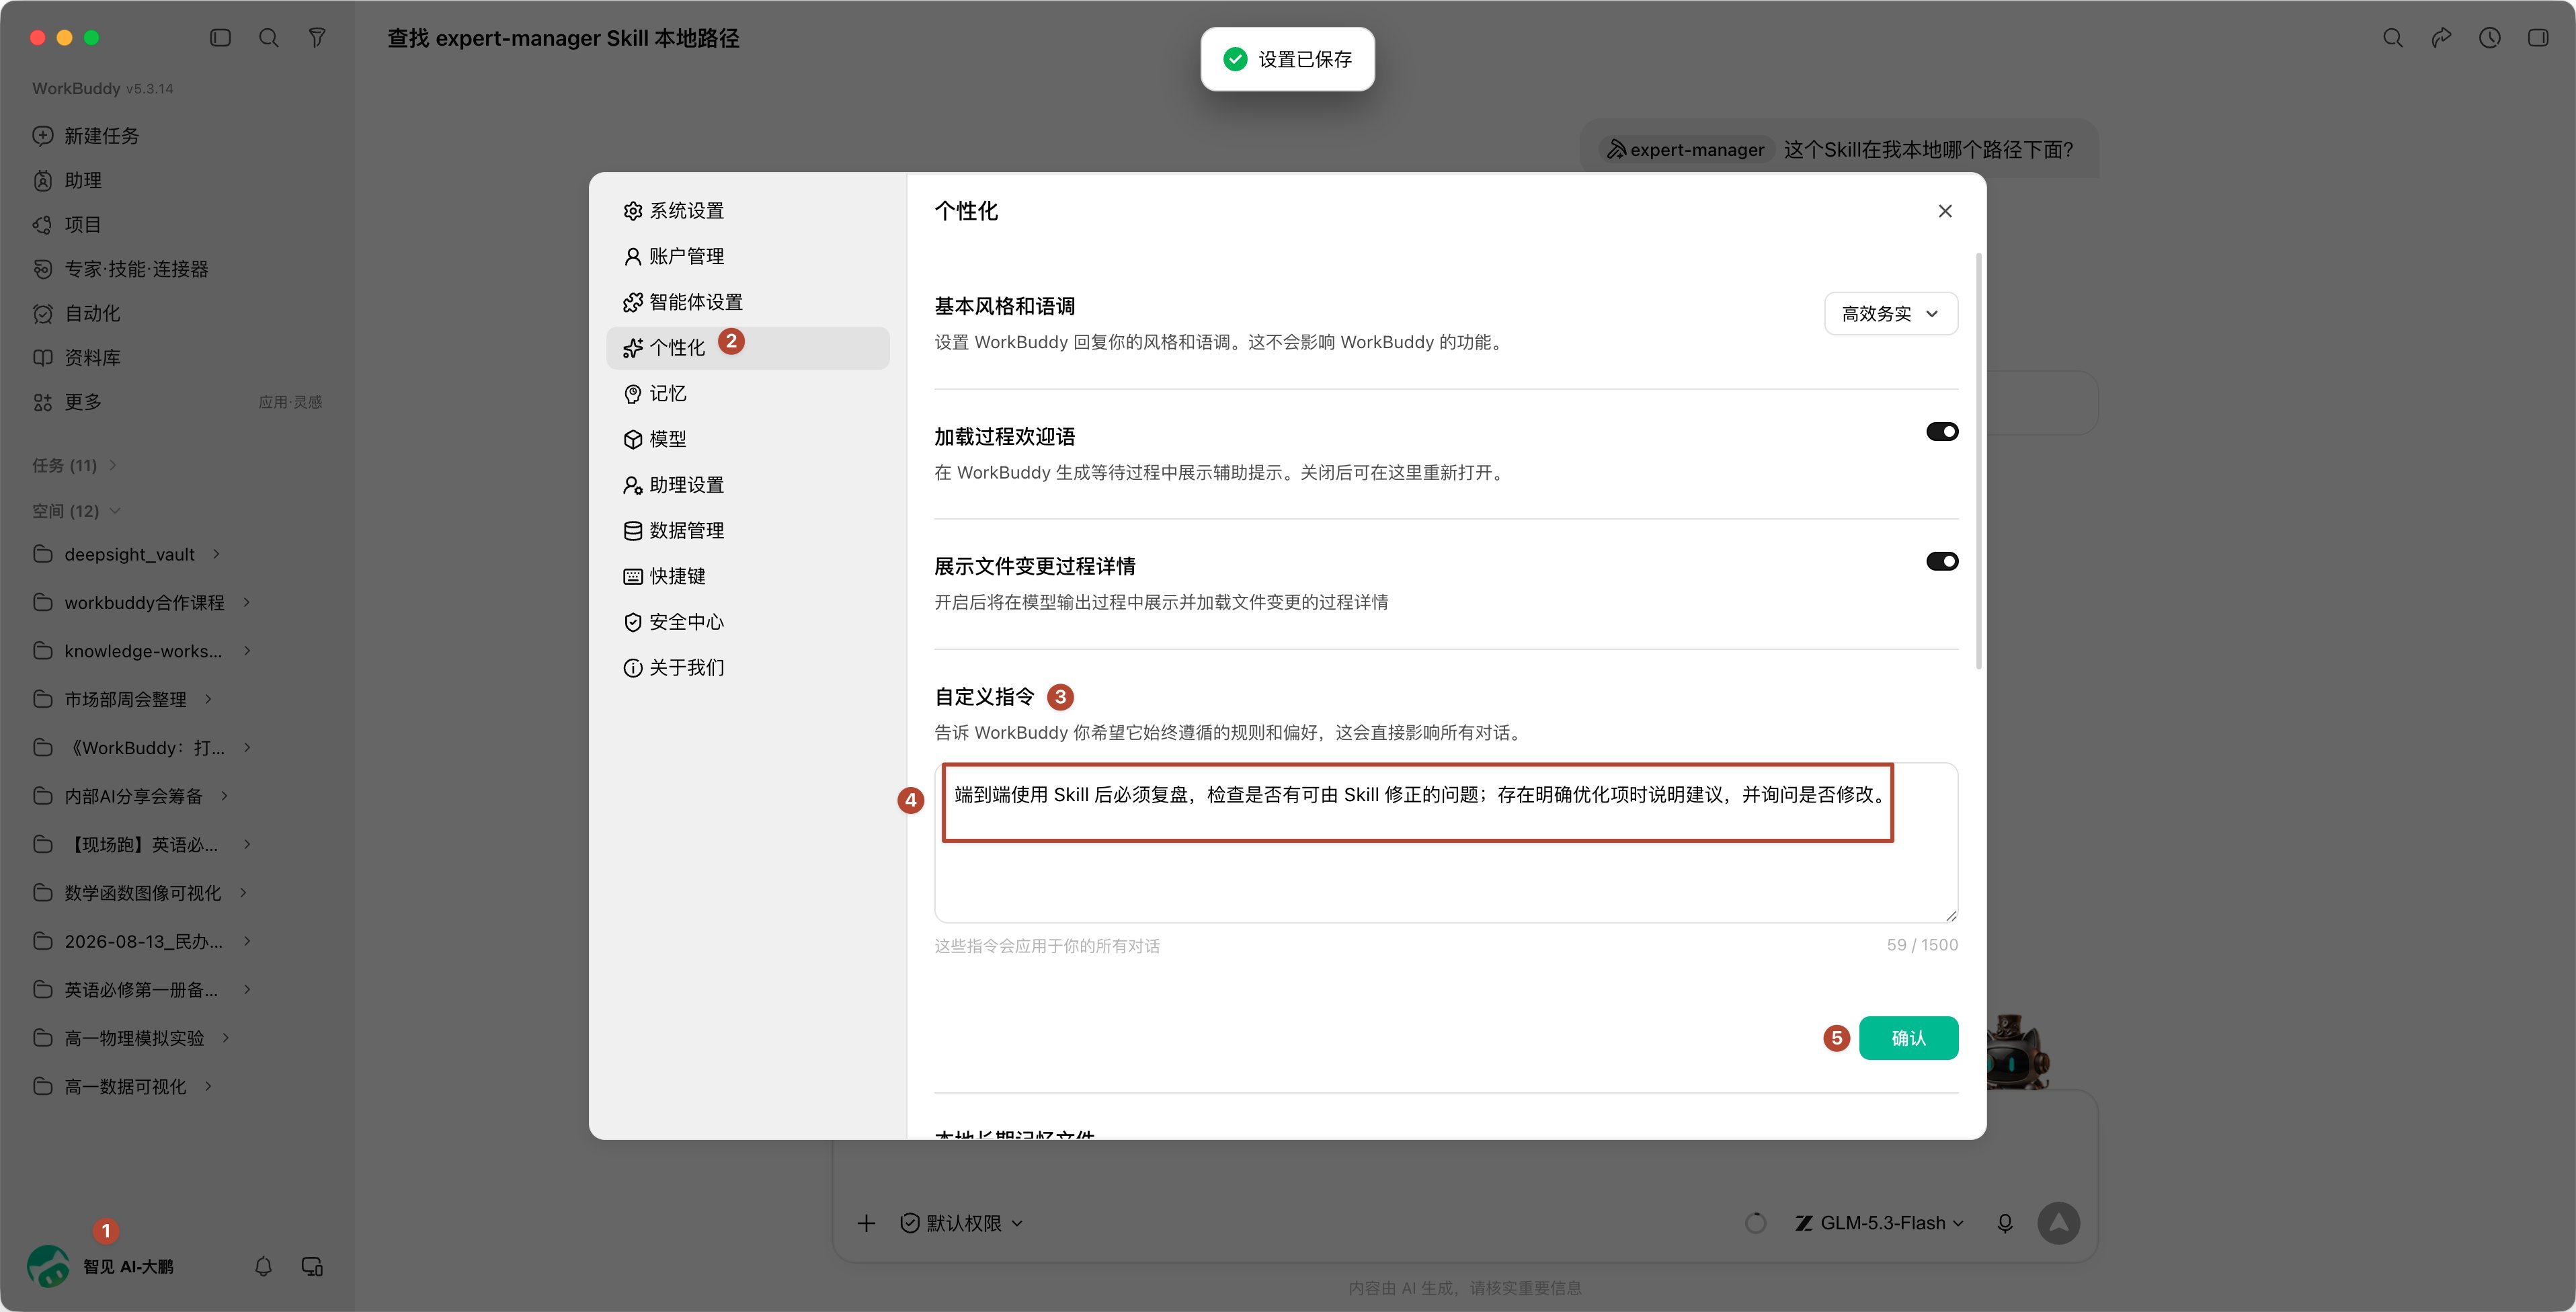
Task: Open 快捷键 settings section
Action: [x=748, y=576]
